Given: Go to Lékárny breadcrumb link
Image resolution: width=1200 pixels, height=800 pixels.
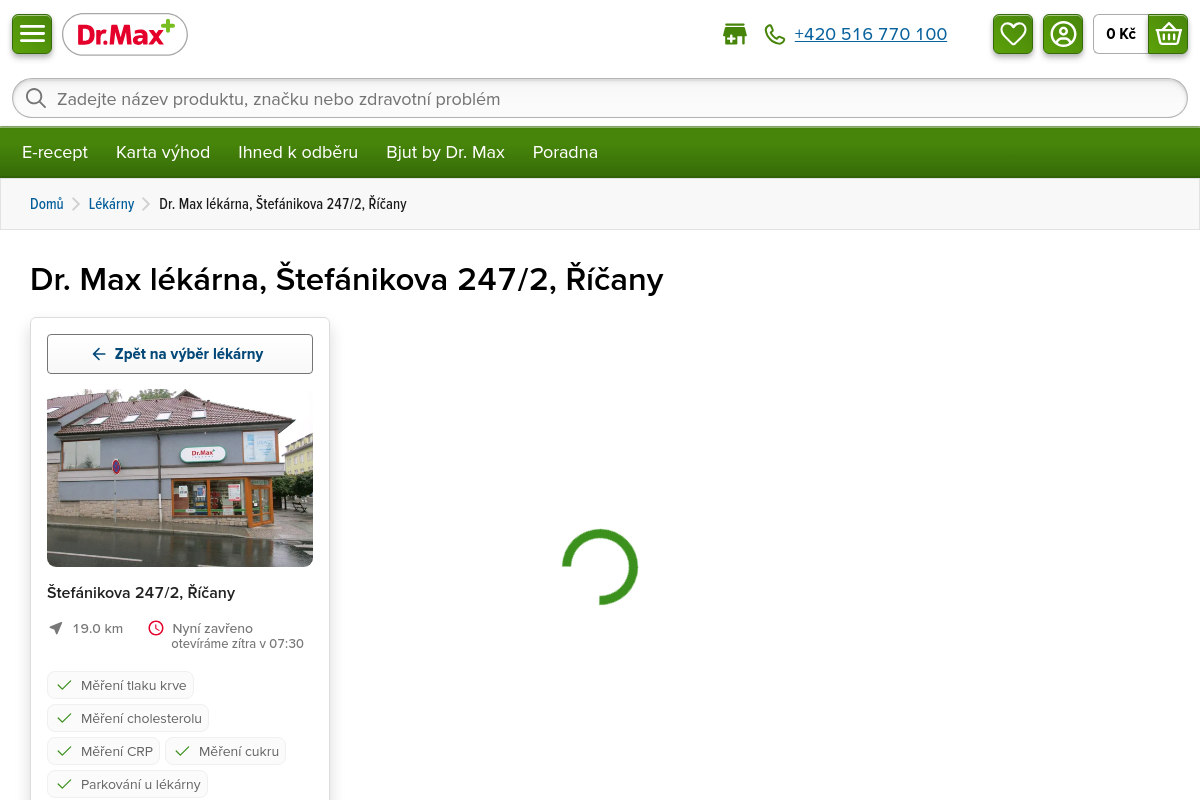Looking at the screenshot, I should pyautogui.click(x=111, y=204).
